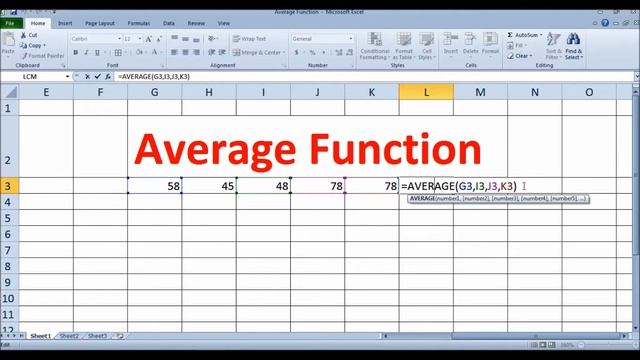The height and width of the screenshot is (360, 640).
Task: Open the Copy dropdown arrow
Action: click(x=44, y=45)
